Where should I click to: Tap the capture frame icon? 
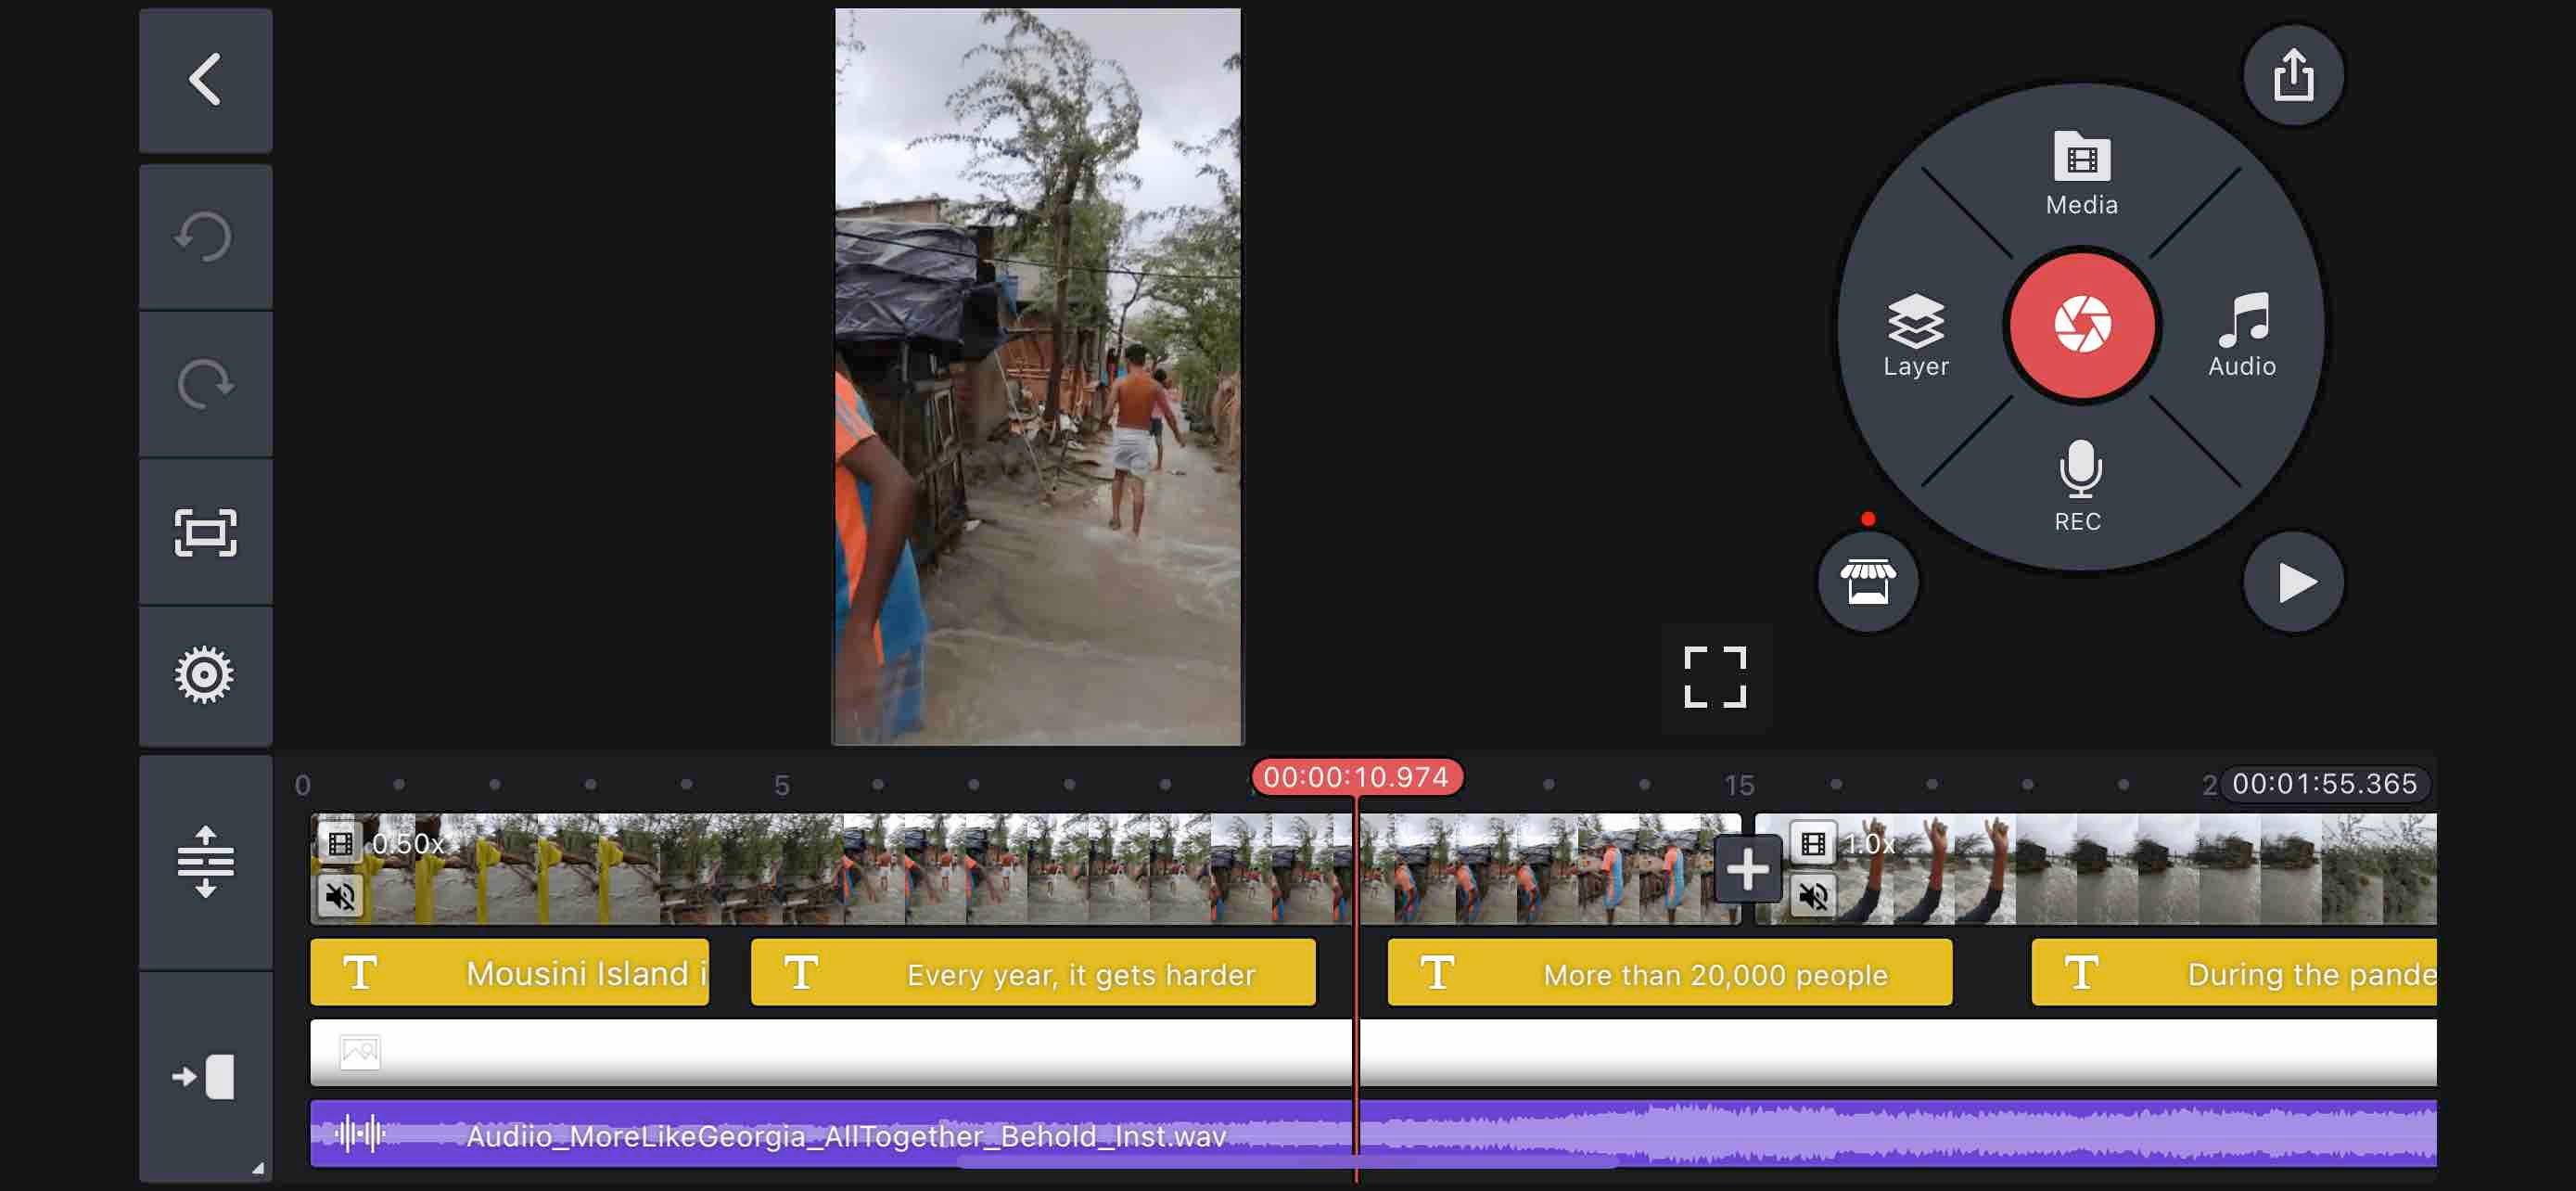coord(205,532)
